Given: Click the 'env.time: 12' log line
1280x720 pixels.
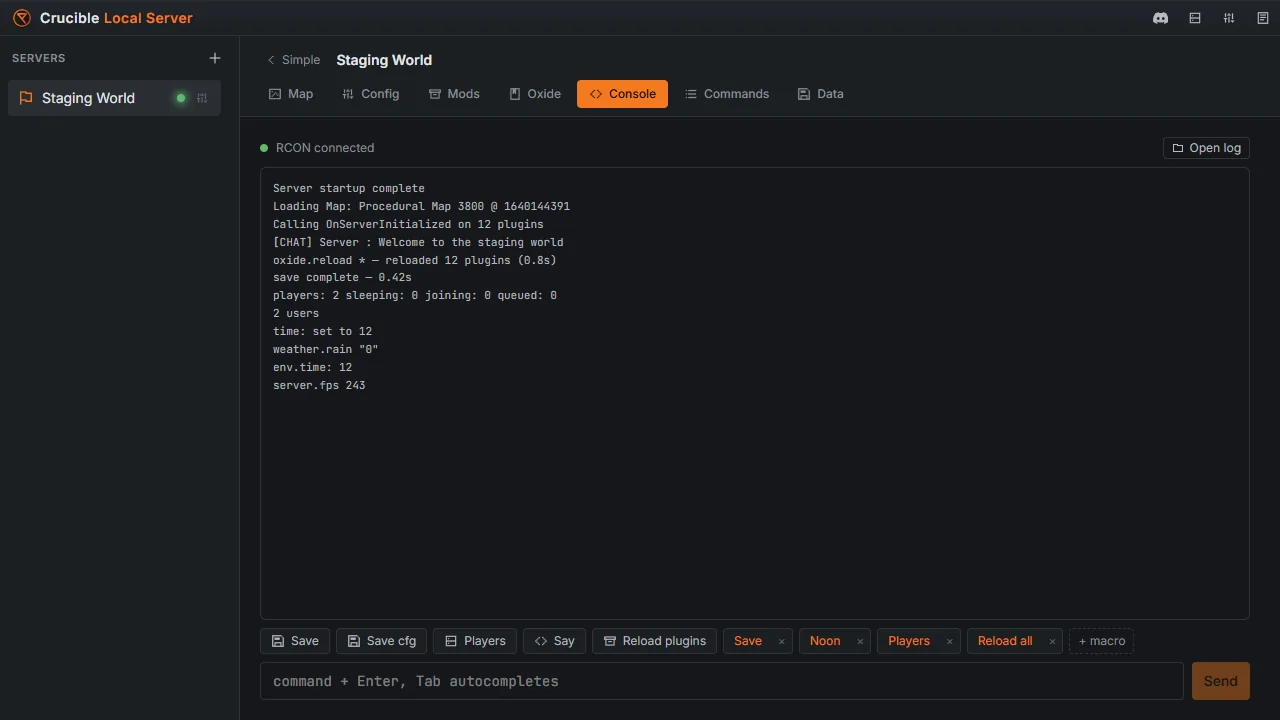Looking at the screenshot, I should tap(312, 367).
